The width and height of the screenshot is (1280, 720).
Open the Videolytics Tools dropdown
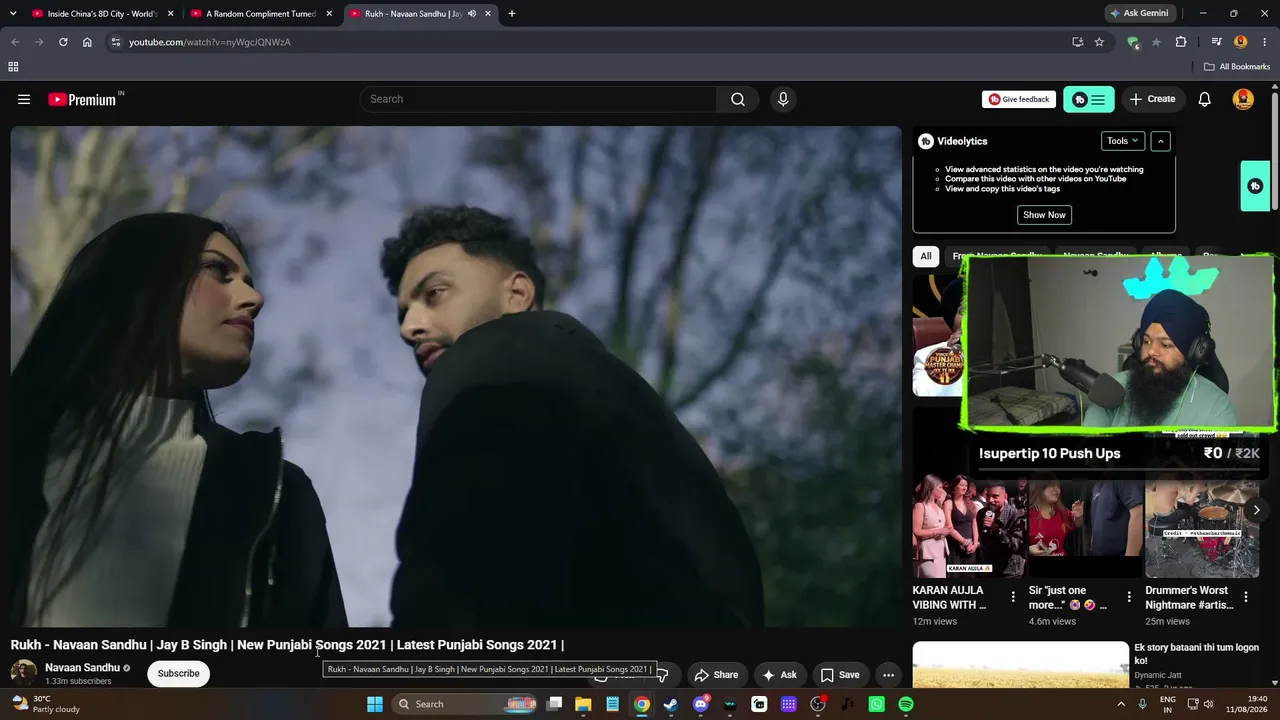coord(1123,141)
